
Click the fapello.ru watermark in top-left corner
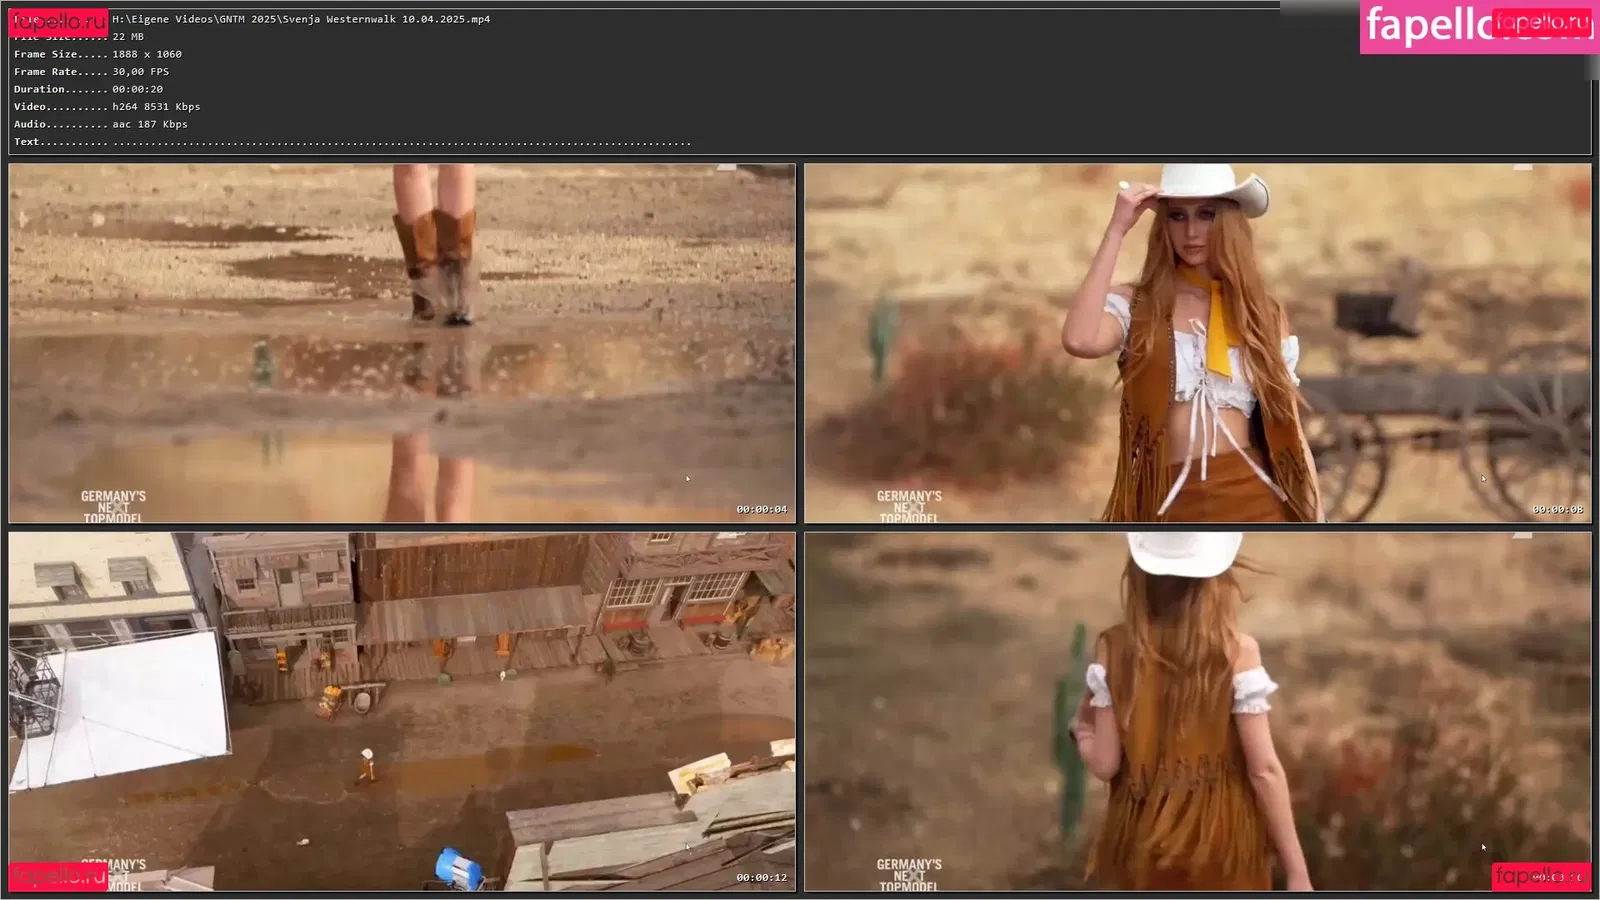point(58,22)
